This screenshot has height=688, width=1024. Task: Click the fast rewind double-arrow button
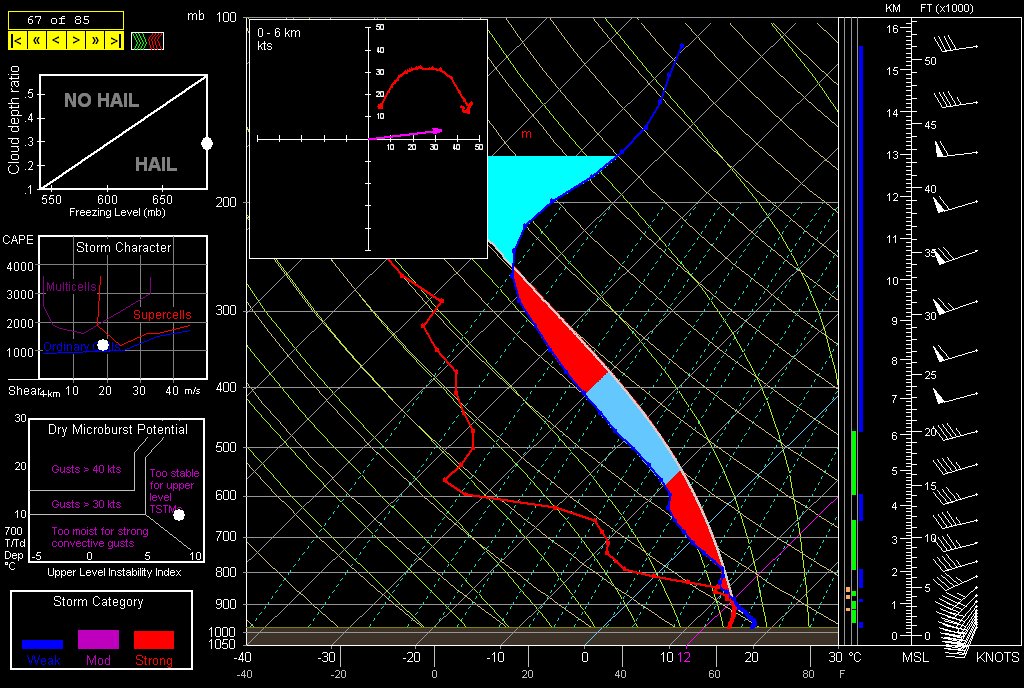click(x=37, y=41)
